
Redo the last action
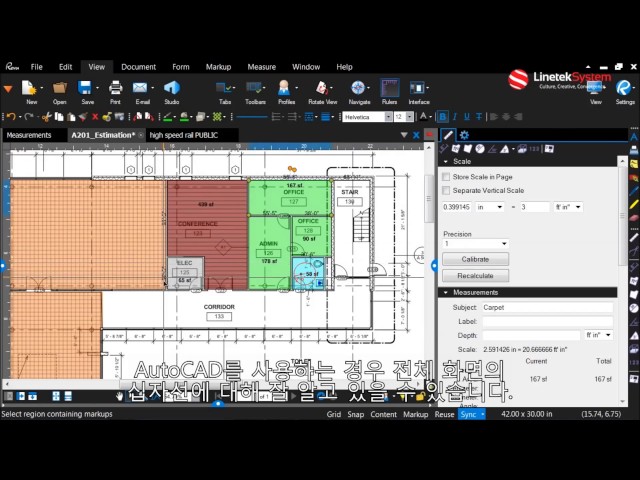(x=29, y=117)
